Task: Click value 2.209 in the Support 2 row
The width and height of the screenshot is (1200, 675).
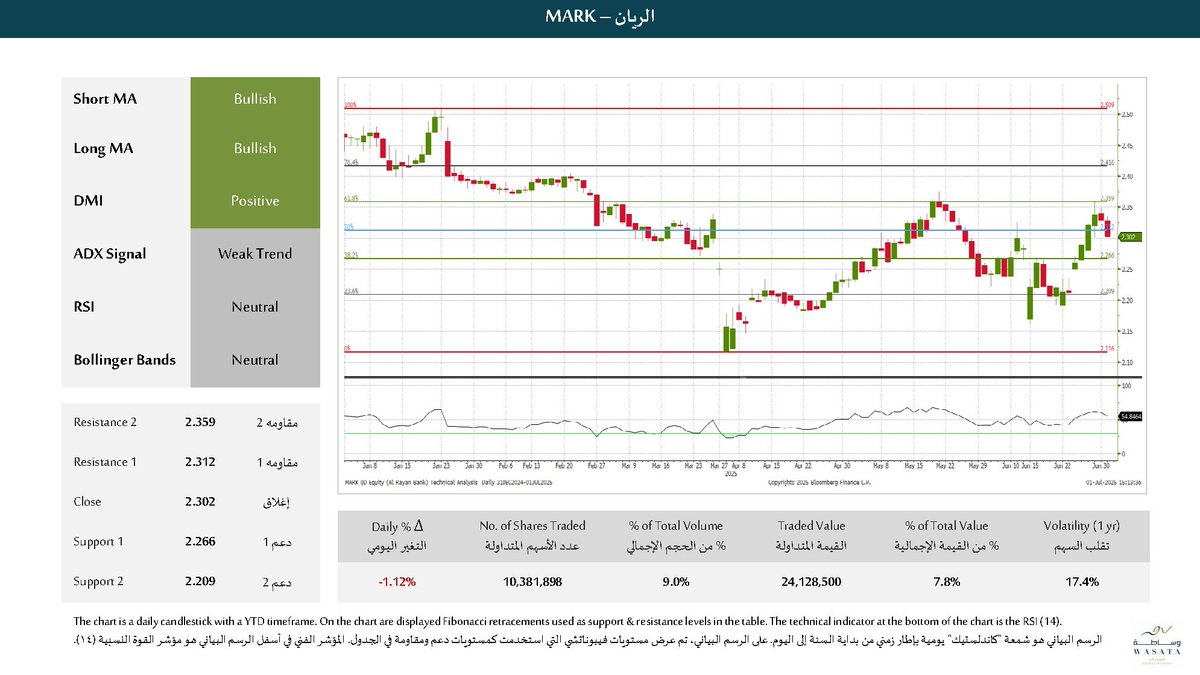Action: click(200, 582)
